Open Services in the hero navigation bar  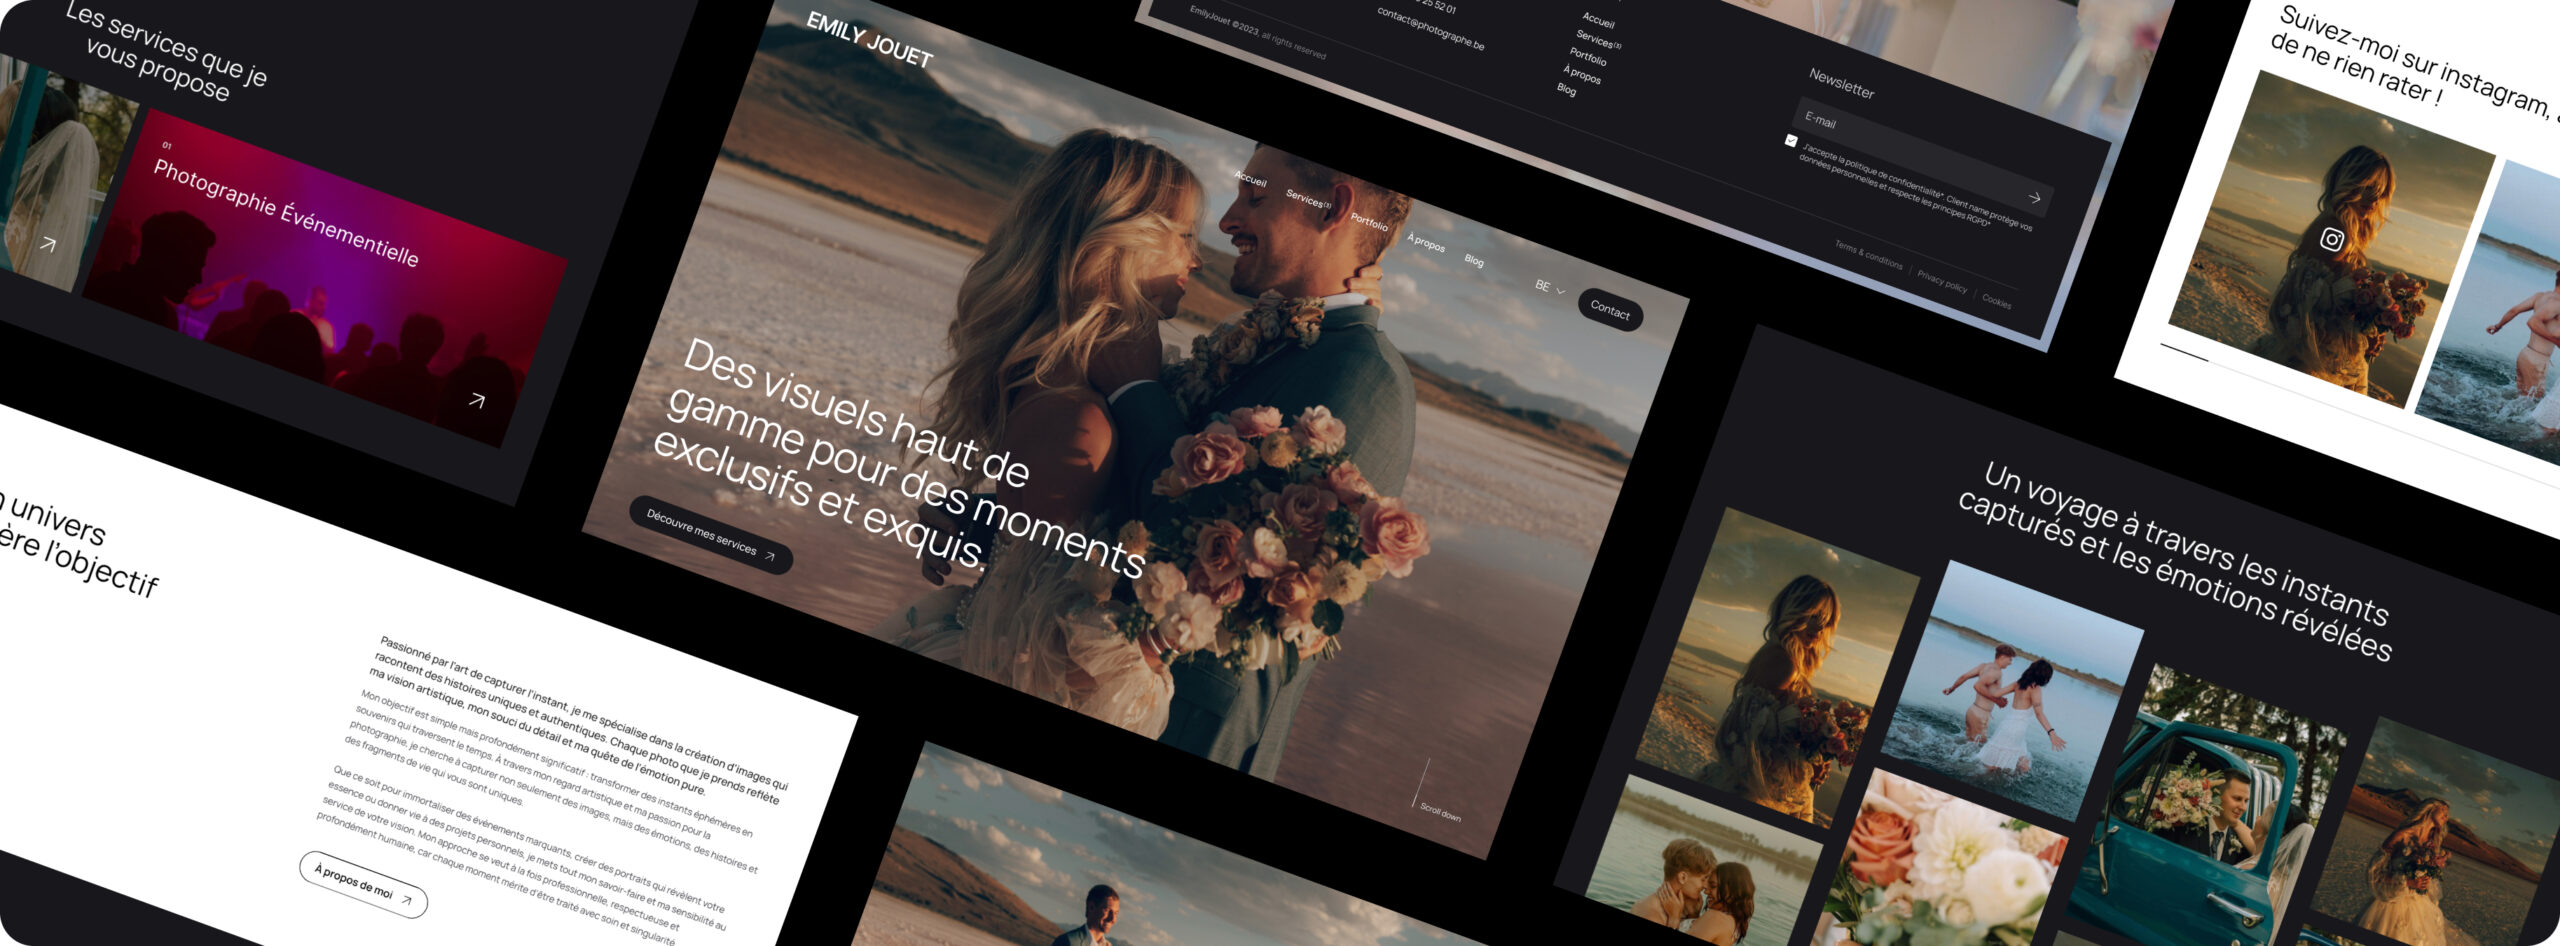point(1307,198)
